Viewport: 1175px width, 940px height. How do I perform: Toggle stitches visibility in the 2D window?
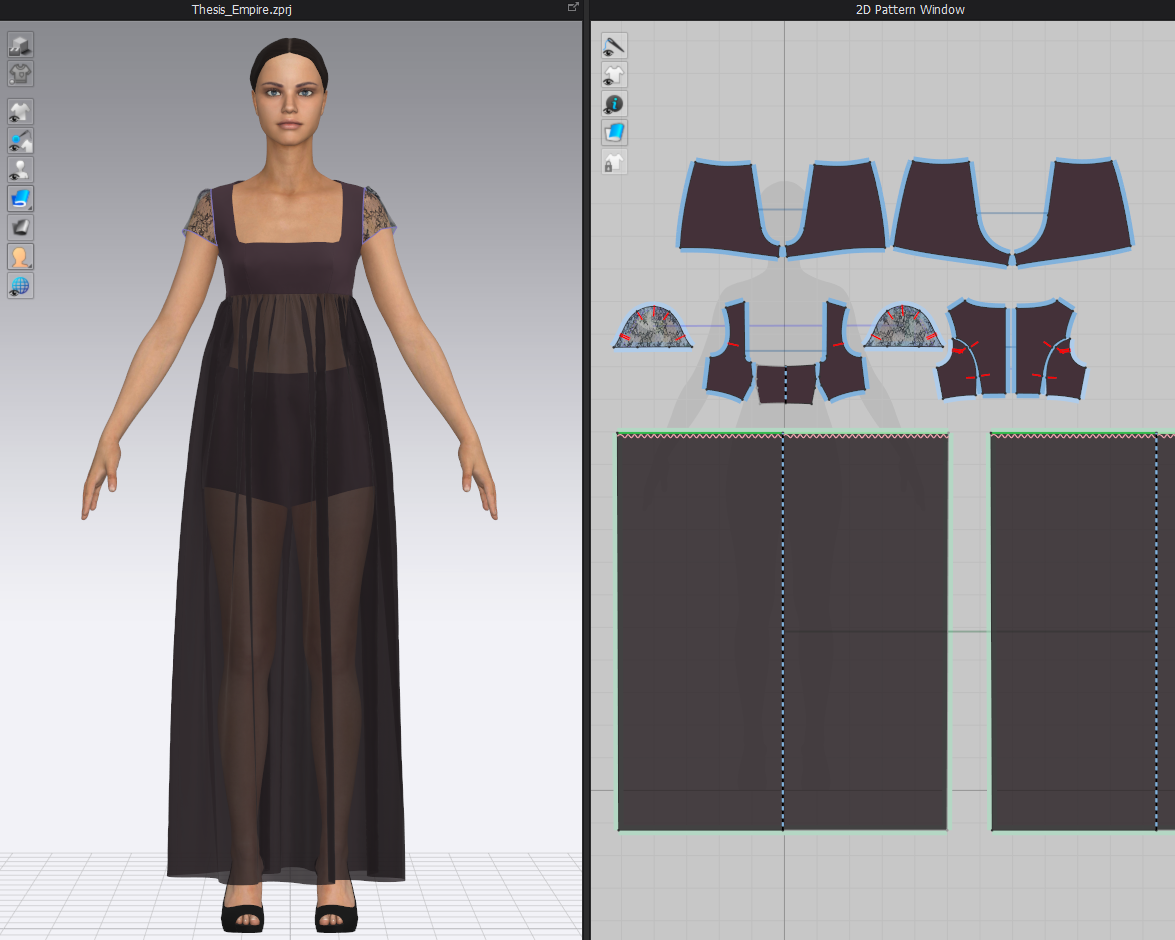[614, 45]
